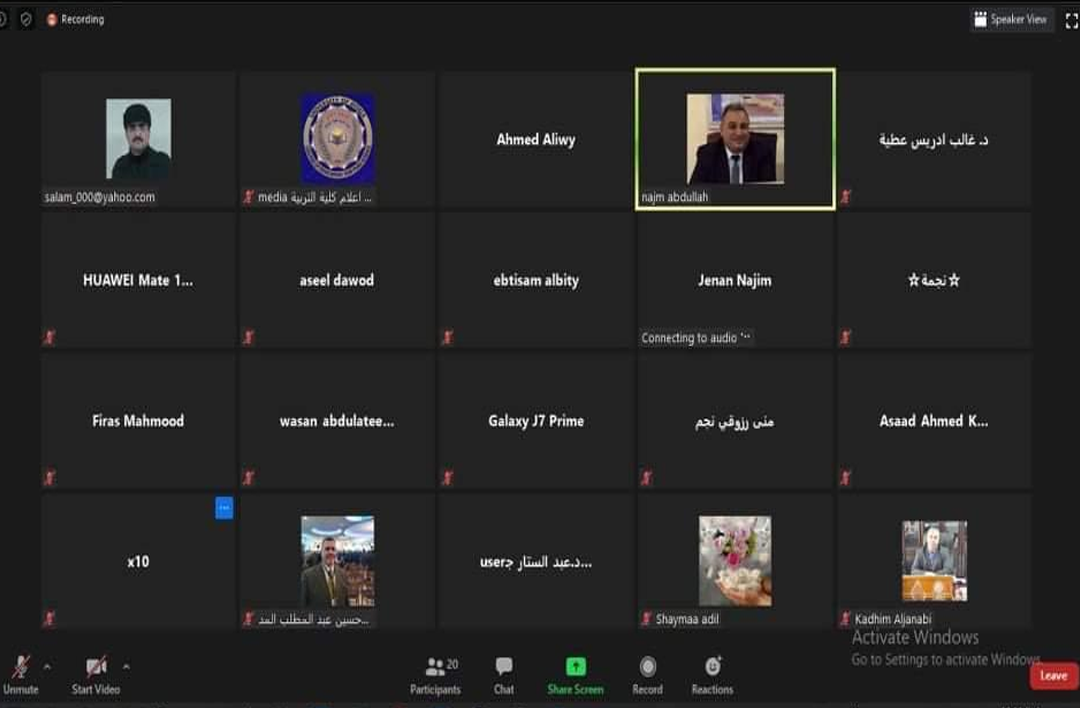Open the Participants panel
1080x708 pixels.
click(435, 675)
